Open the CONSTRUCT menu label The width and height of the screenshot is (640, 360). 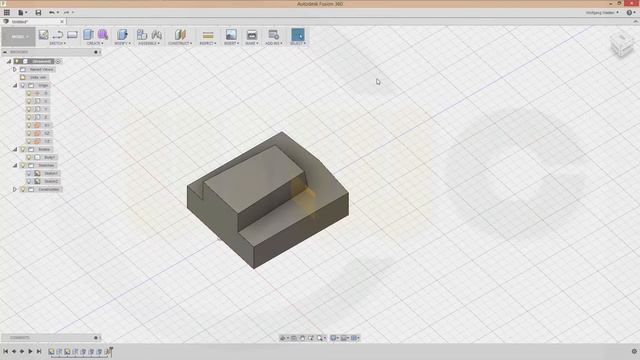(x=180, y=43)
